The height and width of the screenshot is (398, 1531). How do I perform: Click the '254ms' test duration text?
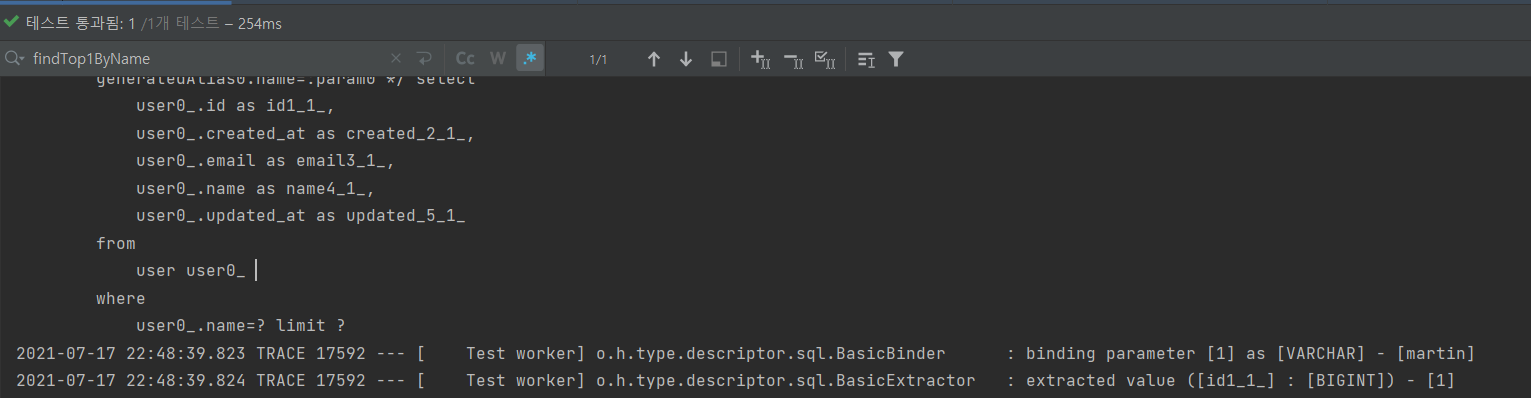[x=259, y=23]
